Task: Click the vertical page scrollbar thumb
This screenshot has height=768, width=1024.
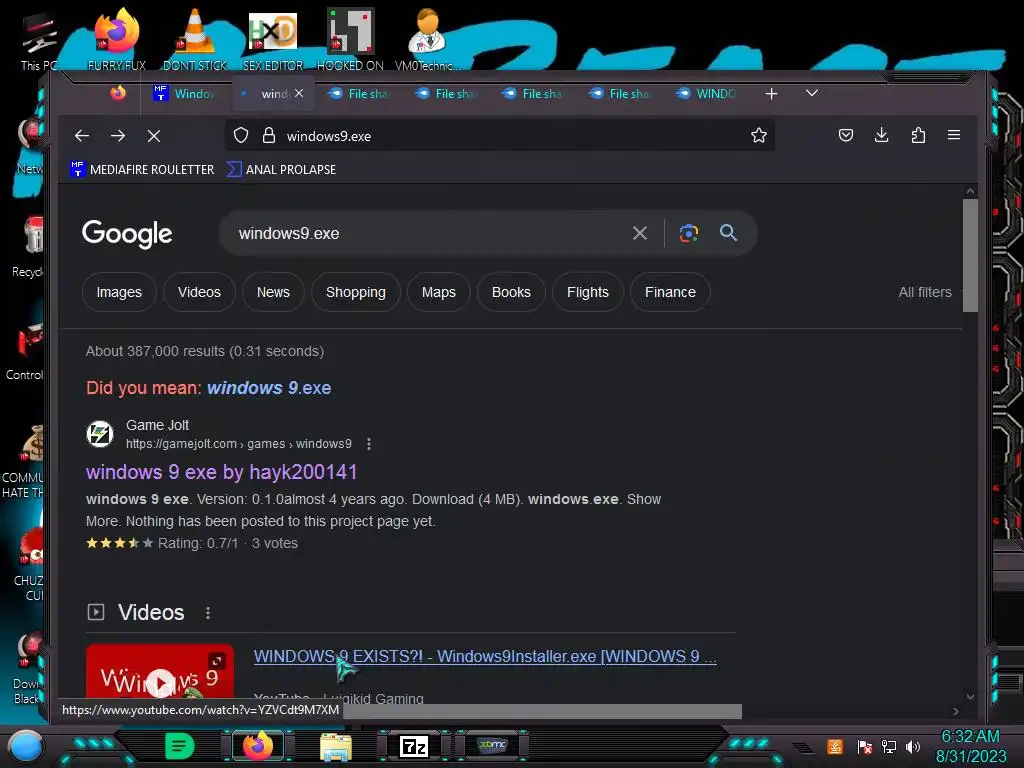Action: pyautogui.click(x=970, y=255)
